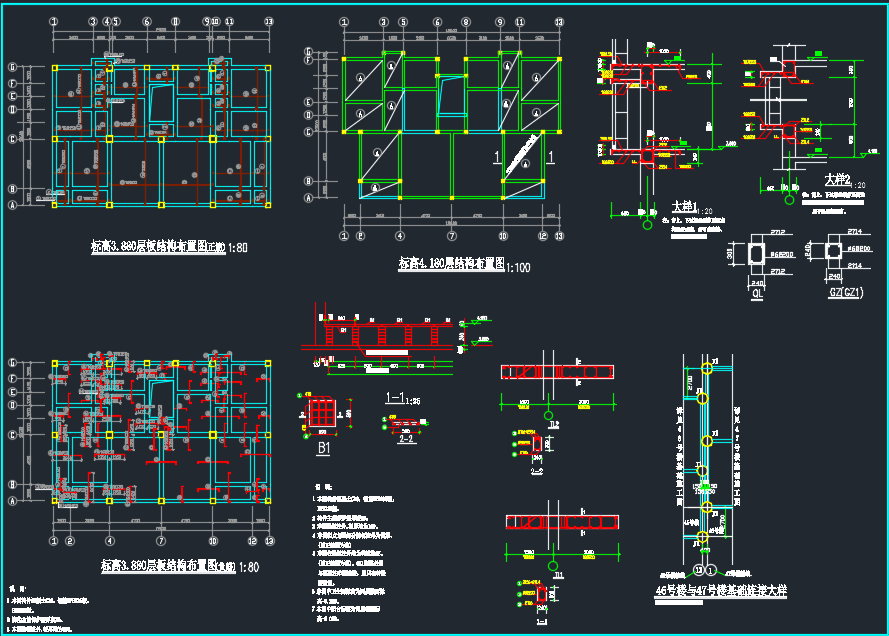
Task: Click the 1:100 scale text
Action: click(x=518, y=267)
